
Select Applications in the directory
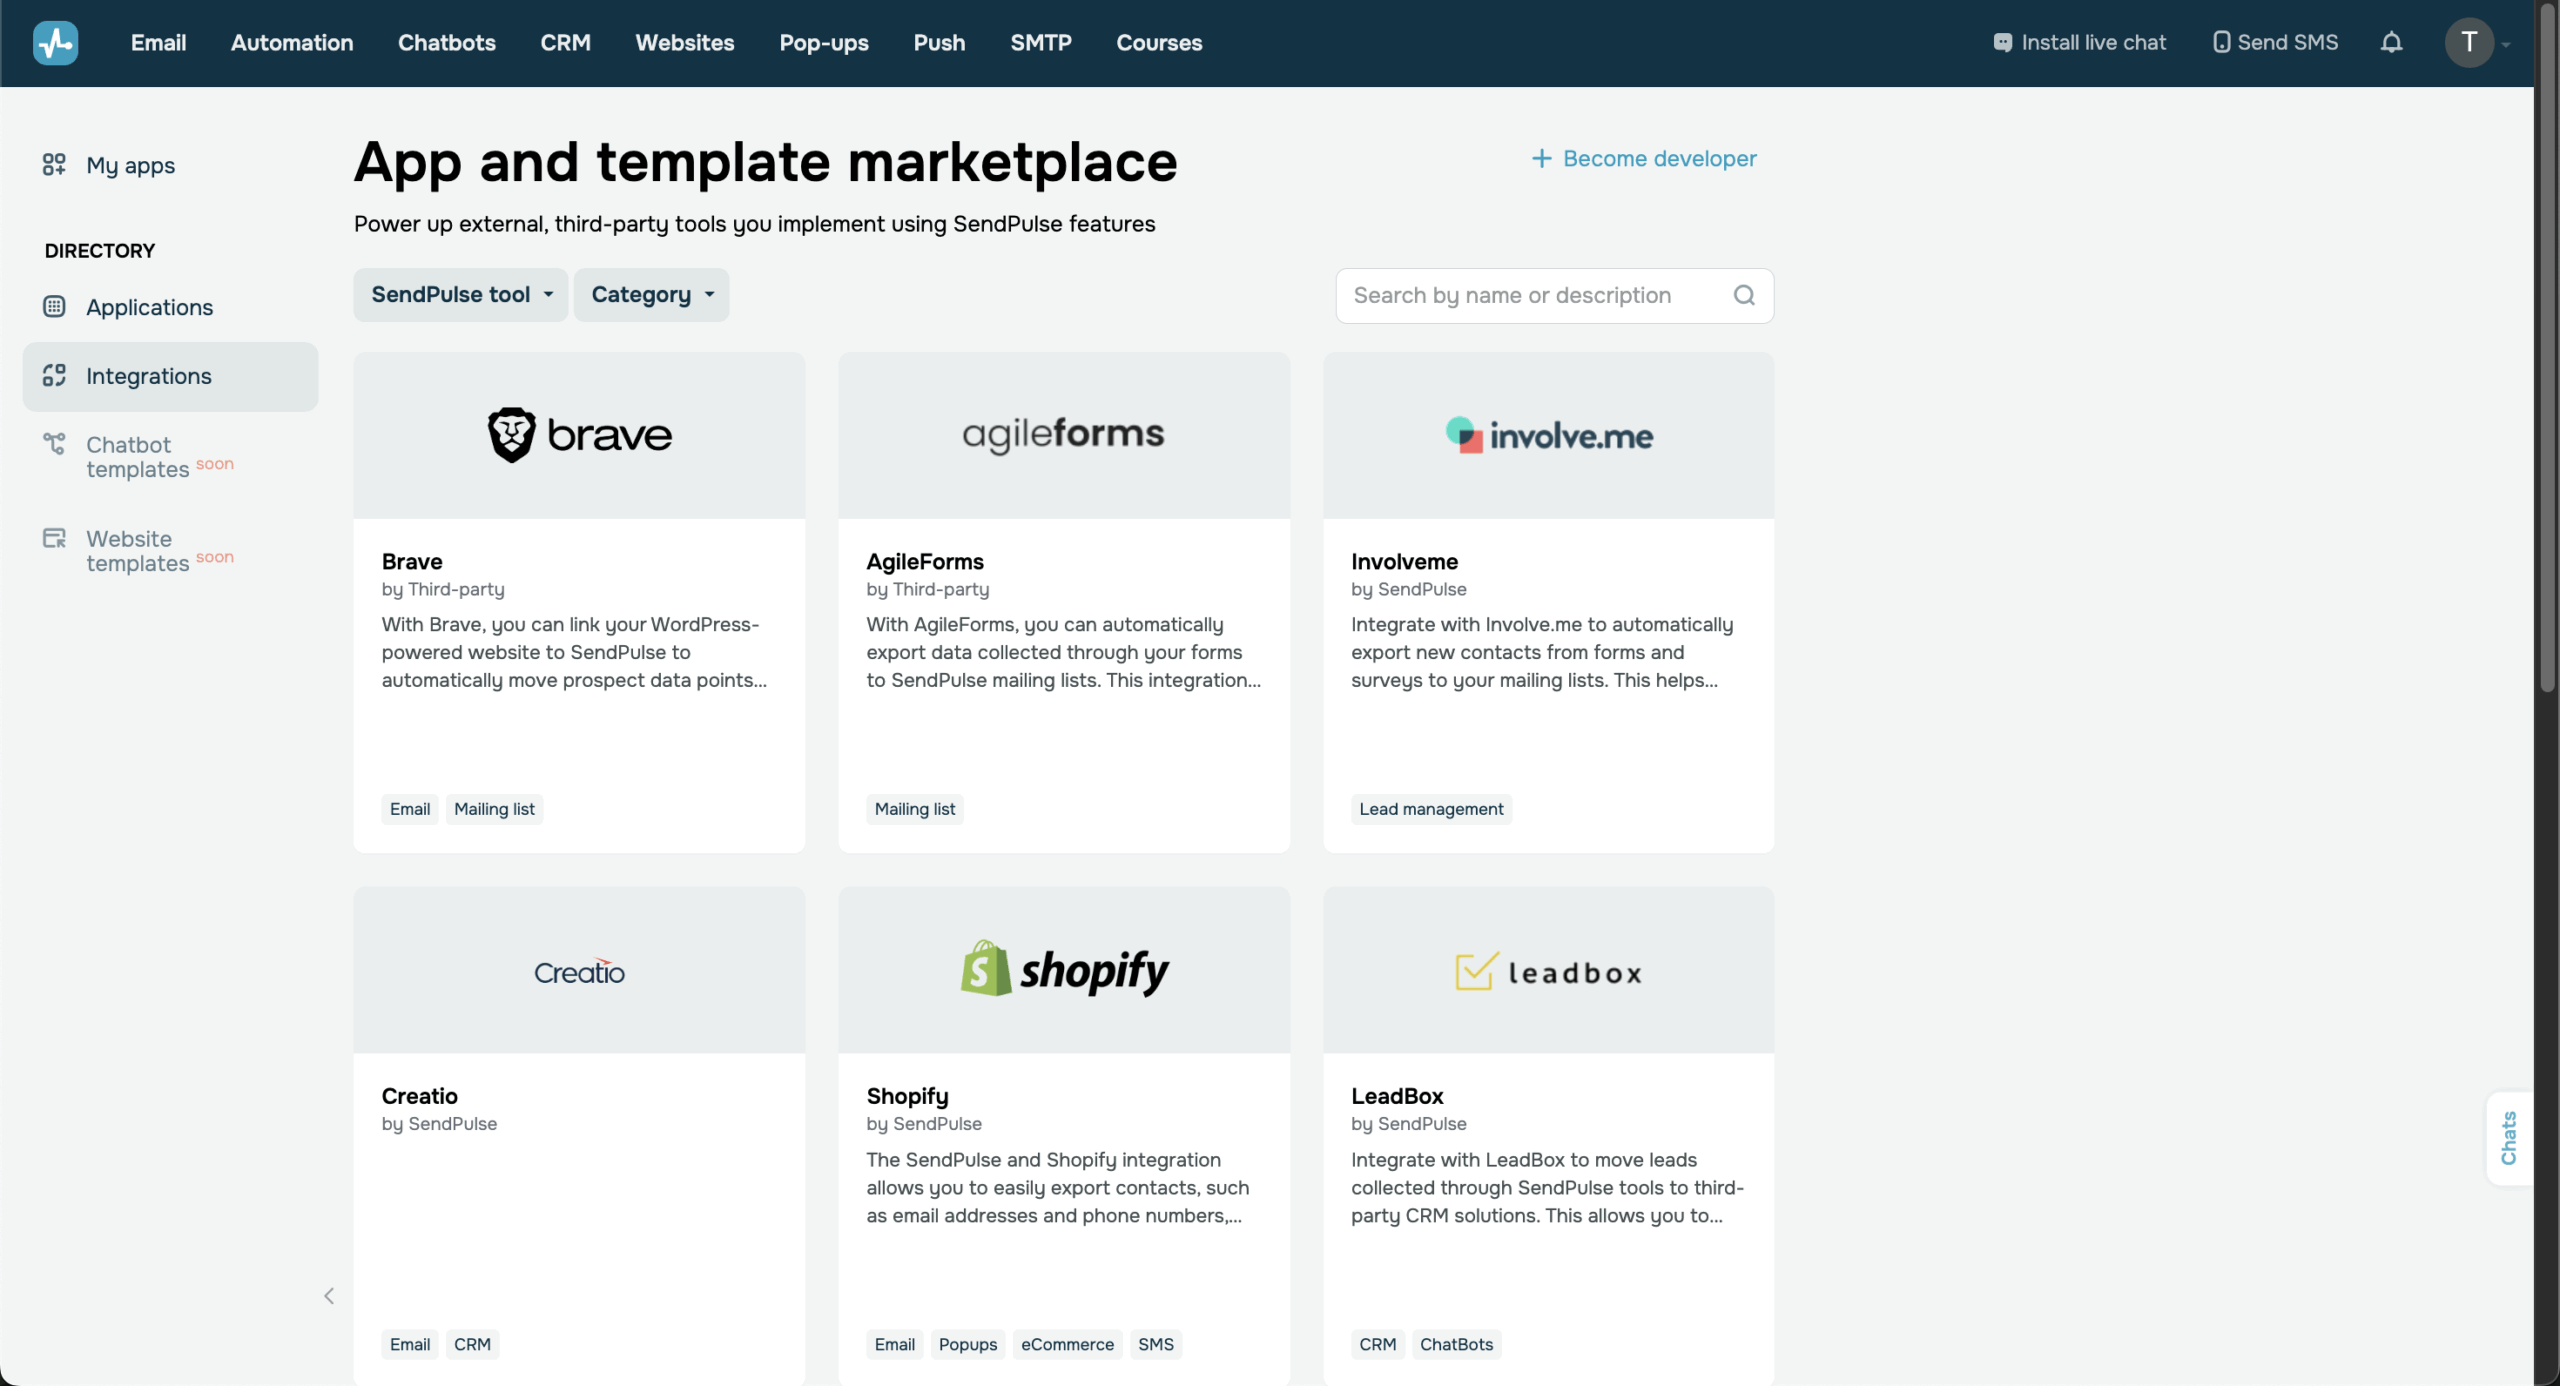pos(149,307)
